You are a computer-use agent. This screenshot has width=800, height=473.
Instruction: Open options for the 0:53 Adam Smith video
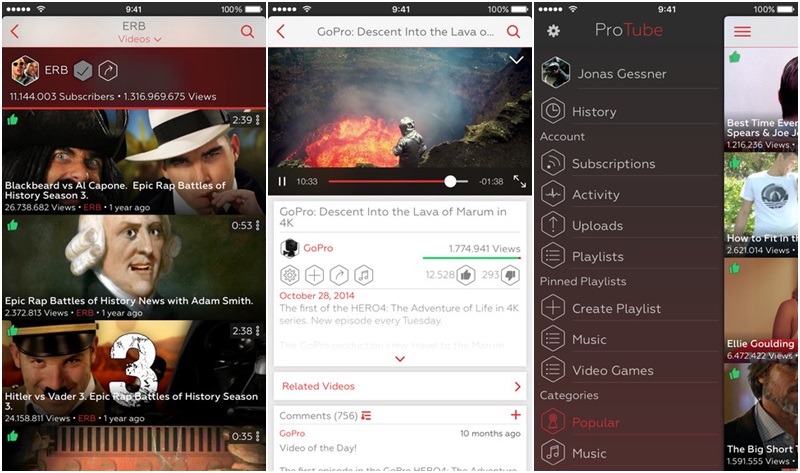click(258, 226)
